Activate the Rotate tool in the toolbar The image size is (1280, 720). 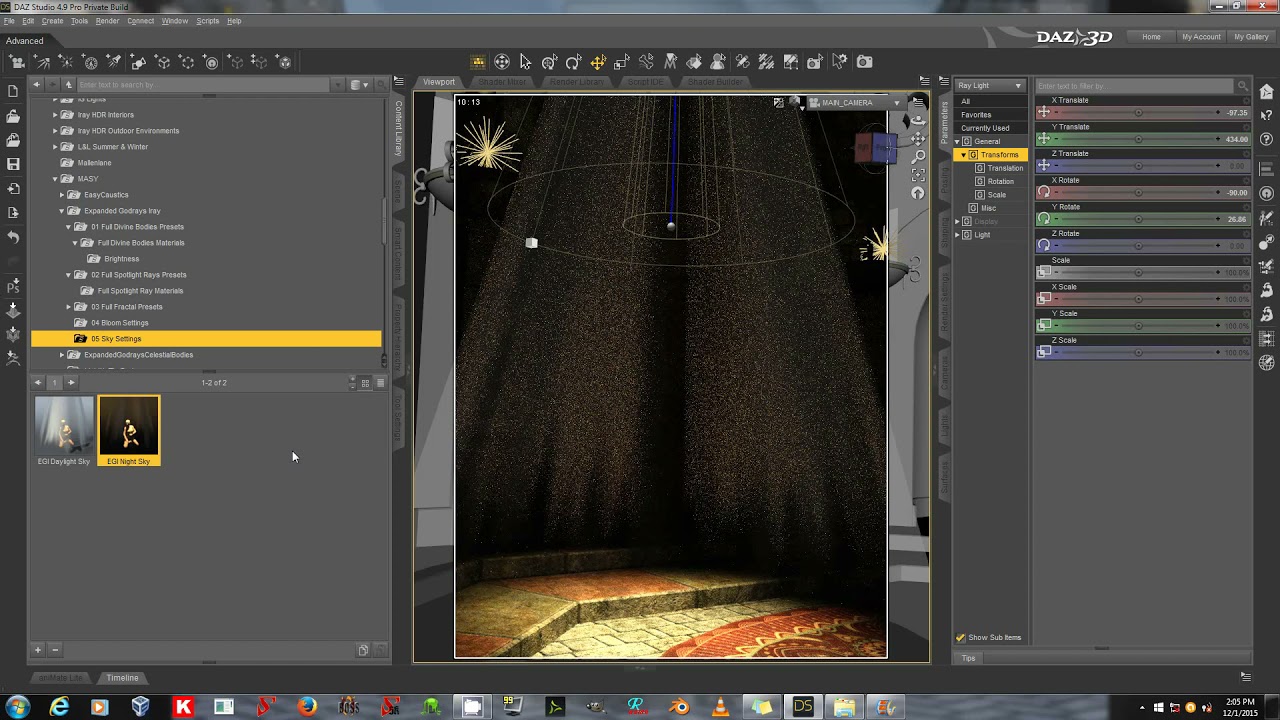pos(574,62)
